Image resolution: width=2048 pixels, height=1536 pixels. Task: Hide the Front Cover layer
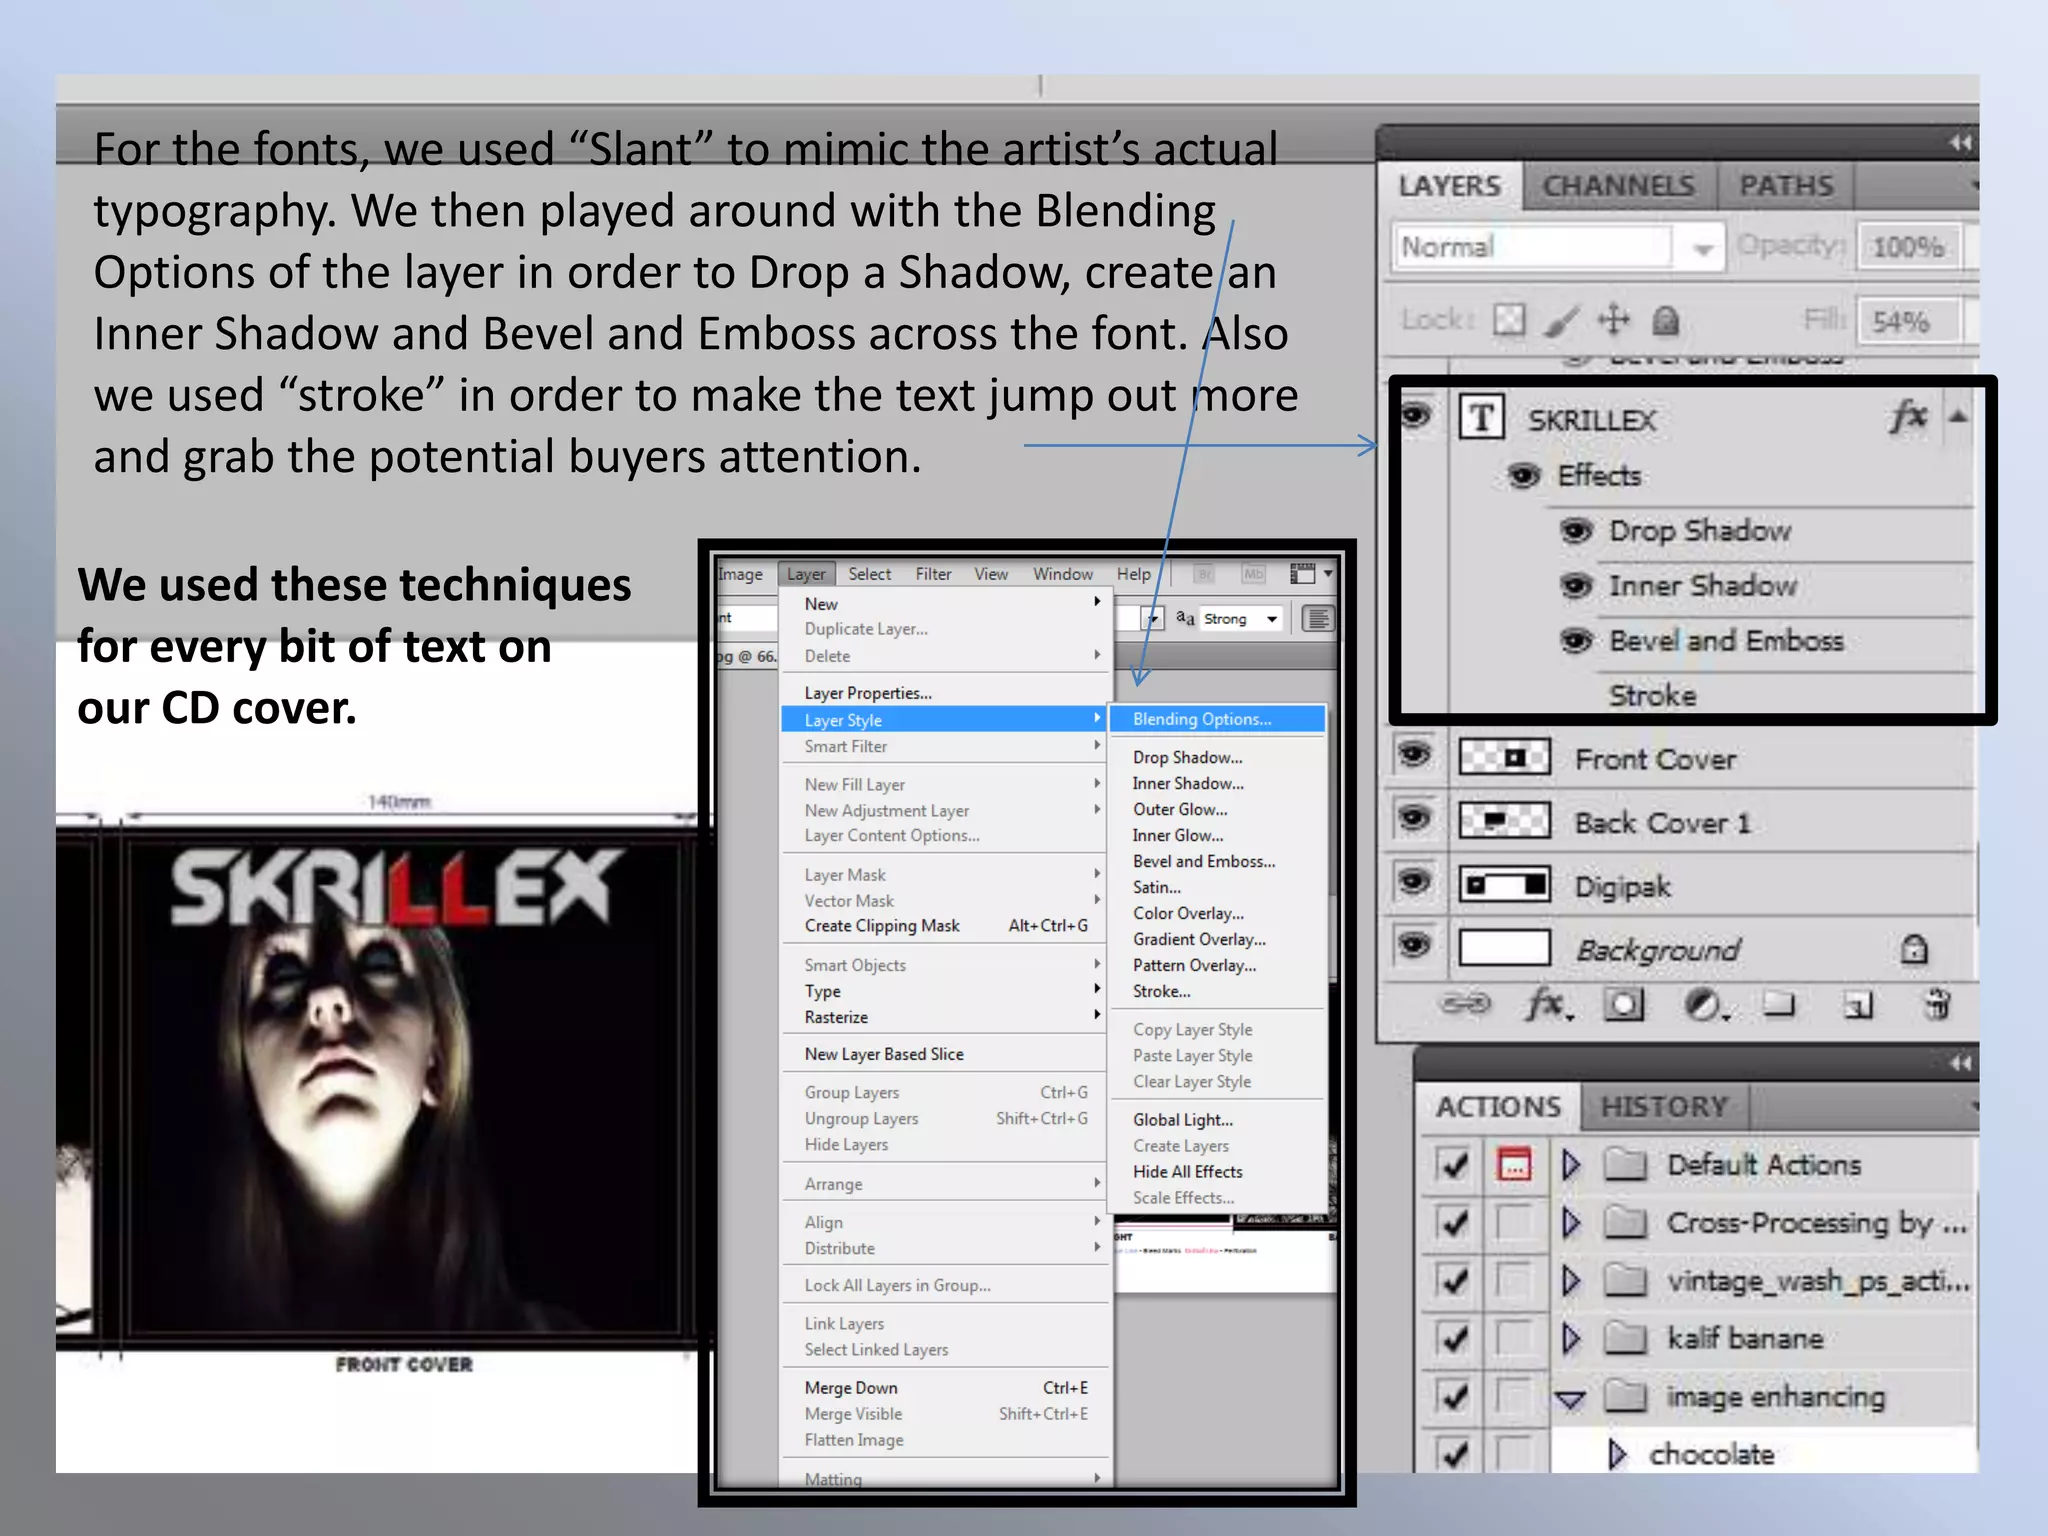[x=1414, y=755]
